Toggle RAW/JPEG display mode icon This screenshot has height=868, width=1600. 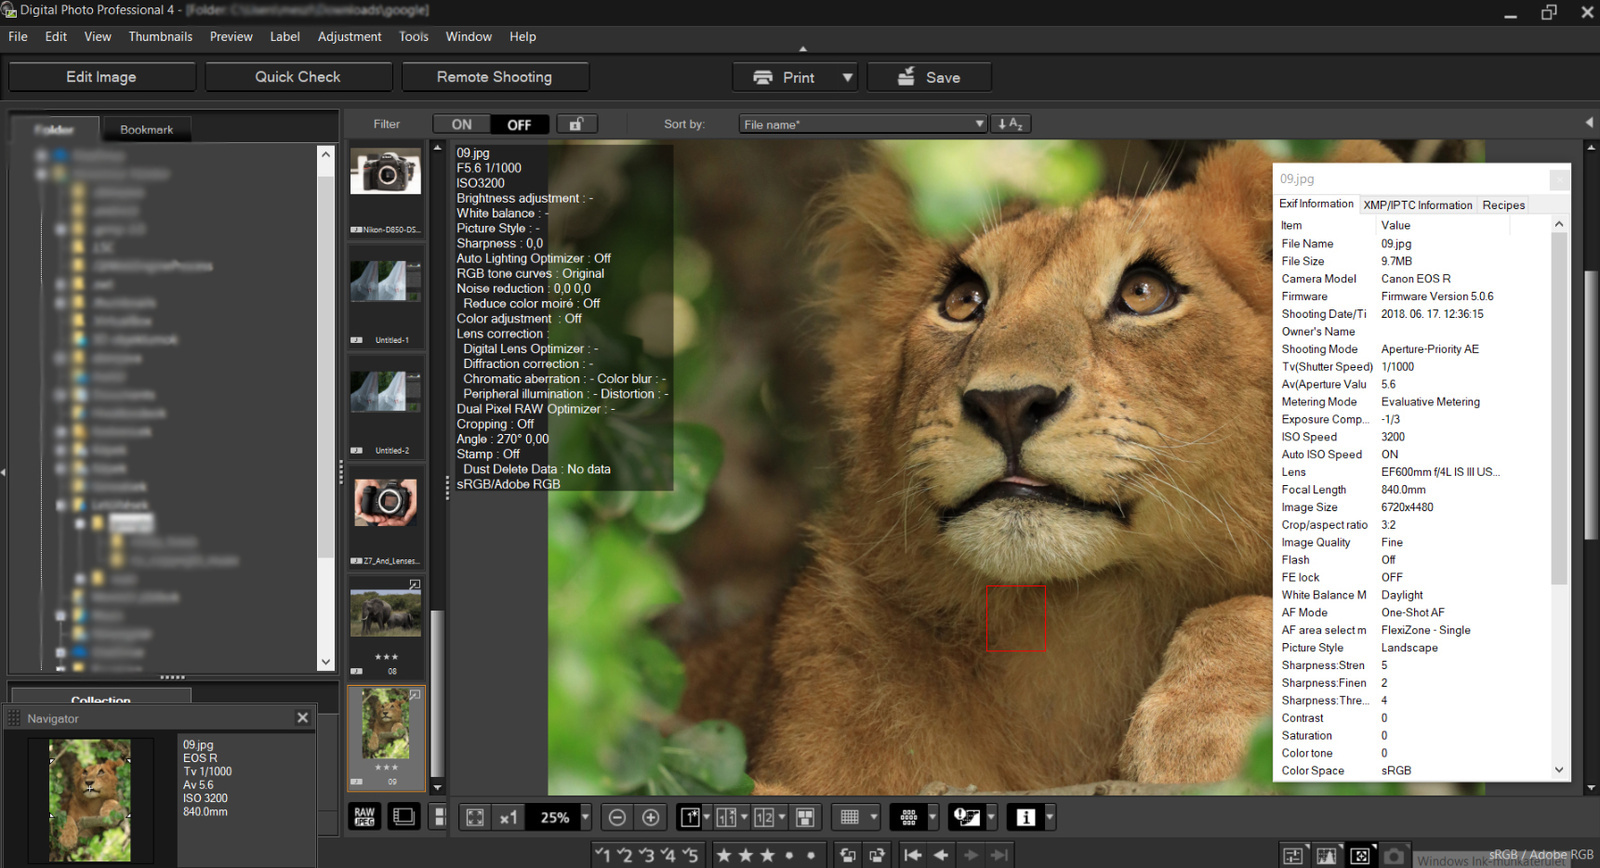[365, 817]
